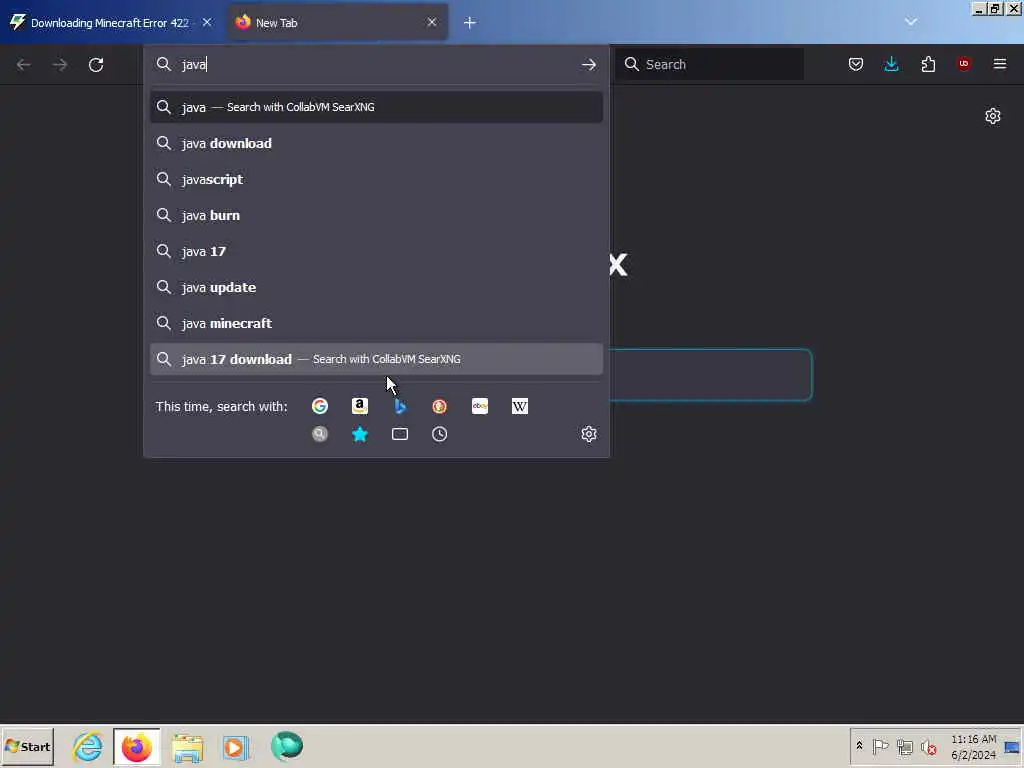This screenshot has width=1024, height=768.
Task: Open the green globe taskbar app
Action: tap(287, 746)
